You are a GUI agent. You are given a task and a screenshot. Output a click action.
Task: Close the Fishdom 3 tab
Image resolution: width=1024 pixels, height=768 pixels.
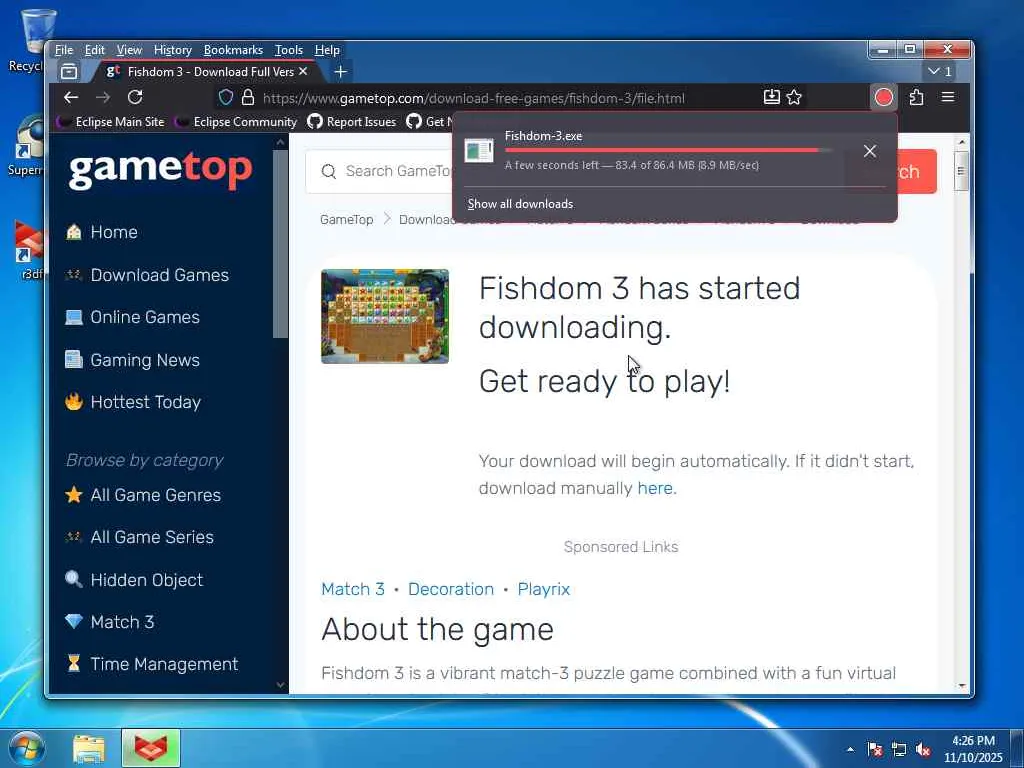point(303,71)
